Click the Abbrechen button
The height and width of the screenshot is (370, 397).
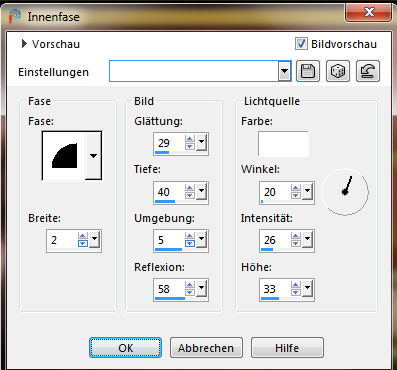[x=206, y=348]
